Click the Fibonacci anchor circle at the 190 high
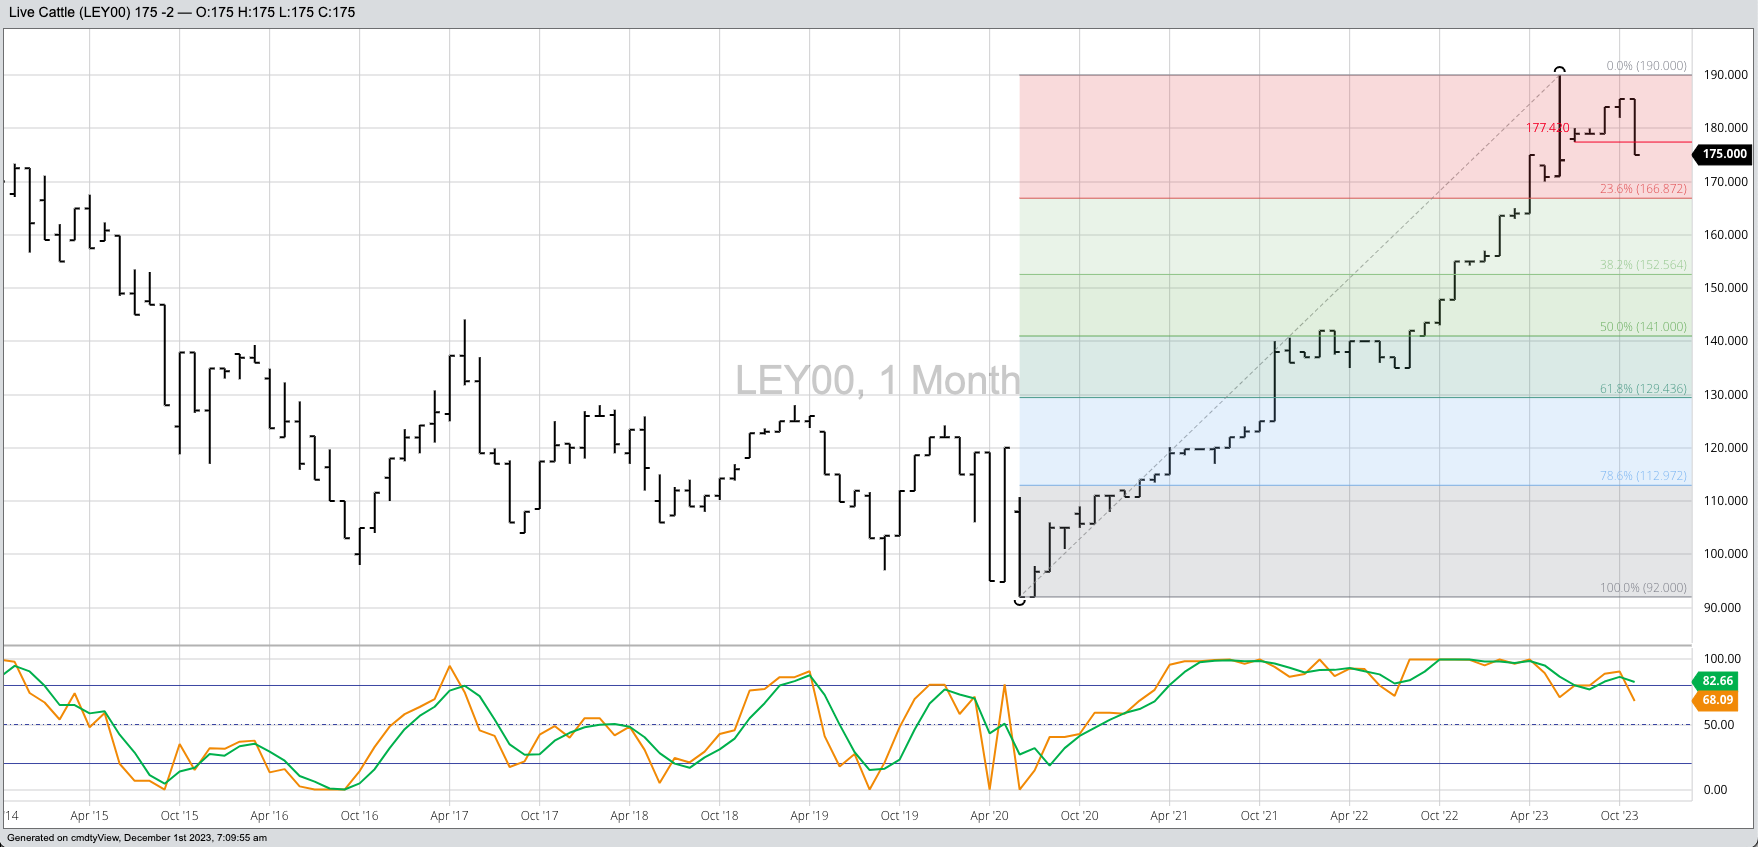Viewport: 1758px width, 847px height. tap(1560, 70)
